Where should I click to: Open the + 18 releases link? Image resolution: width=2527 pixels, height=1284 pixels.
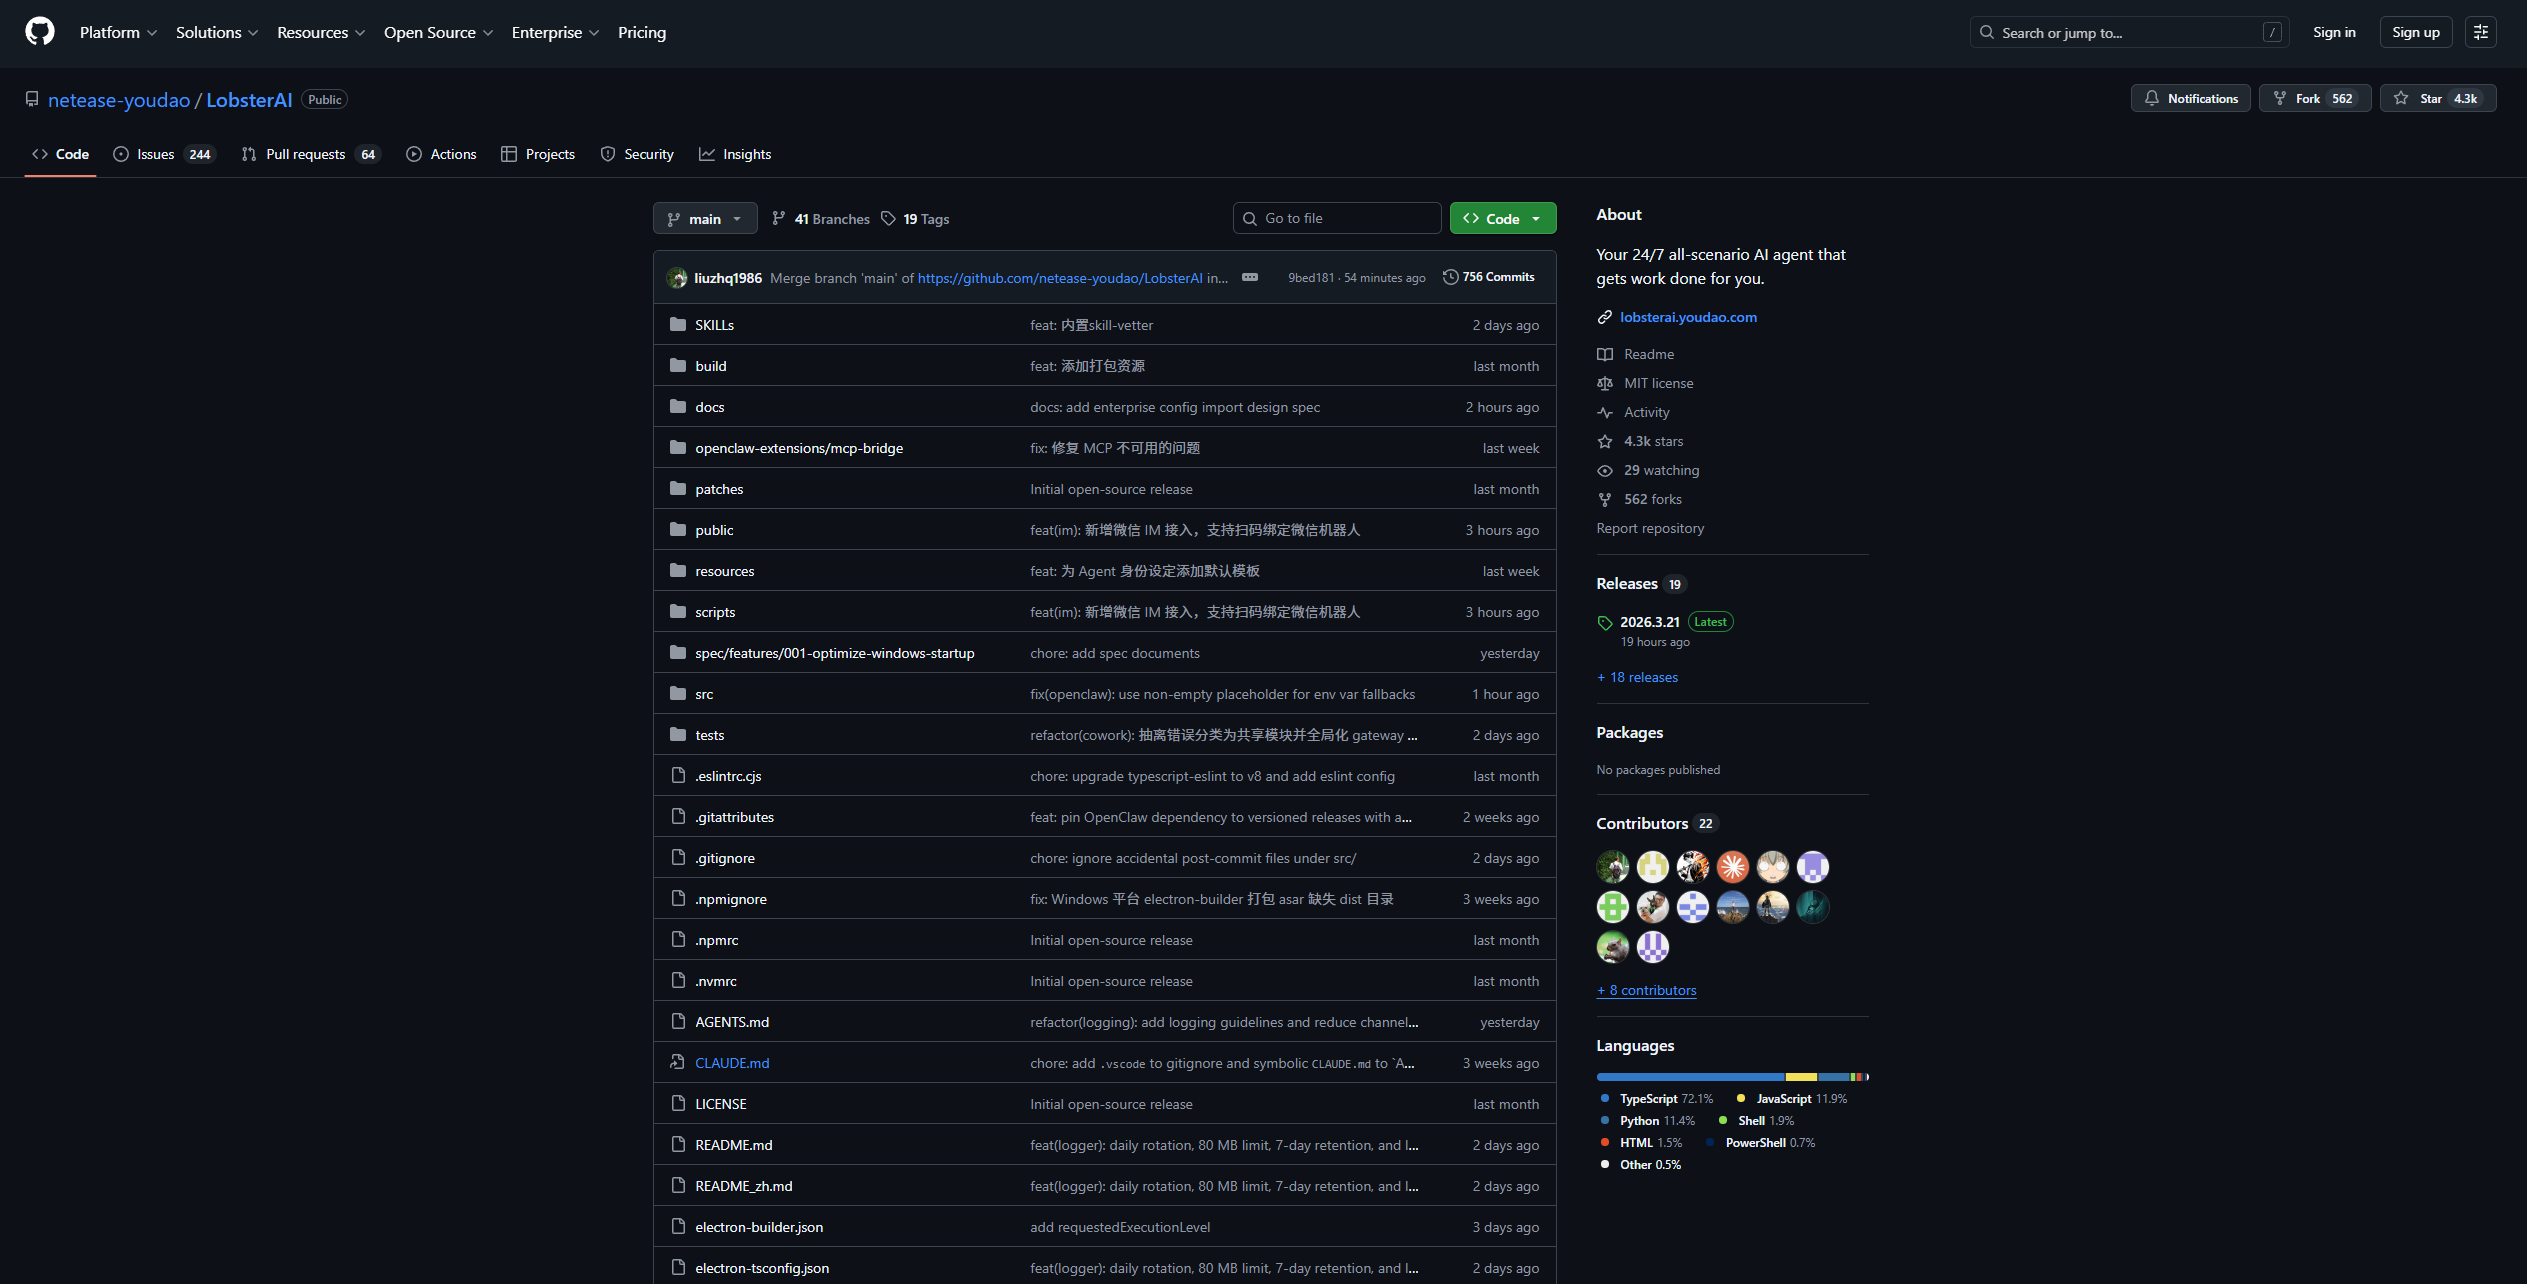point(1637,677)
